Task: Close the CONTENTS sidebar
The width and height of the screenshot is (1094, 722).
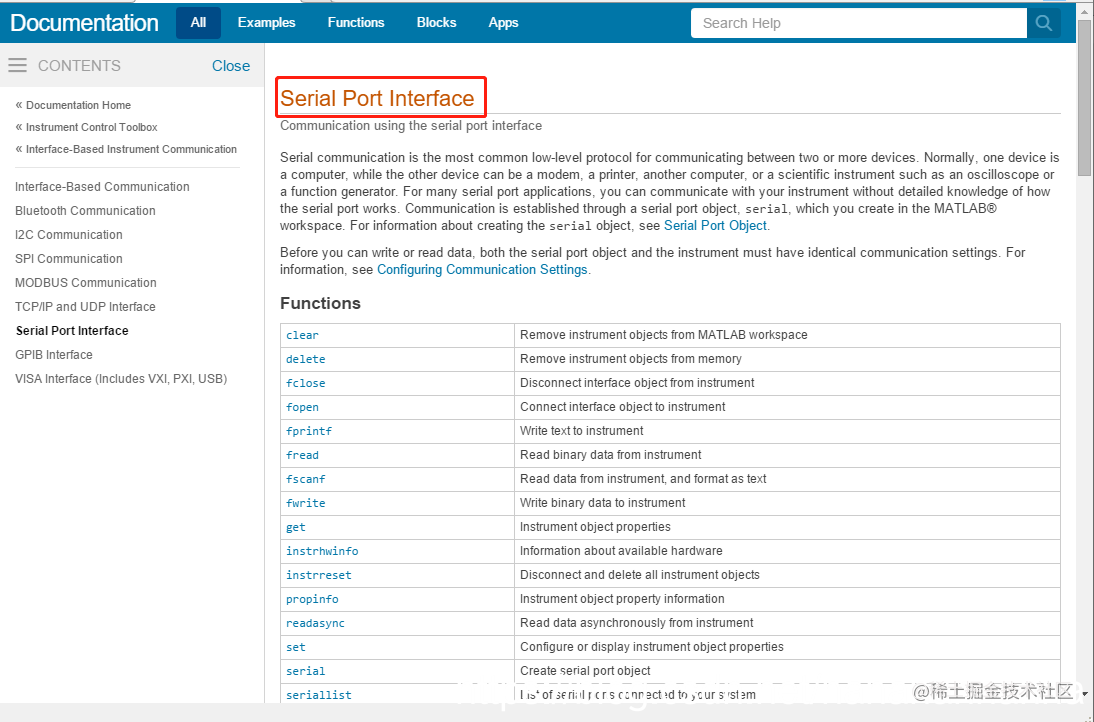Action: [x=231, y=66]
